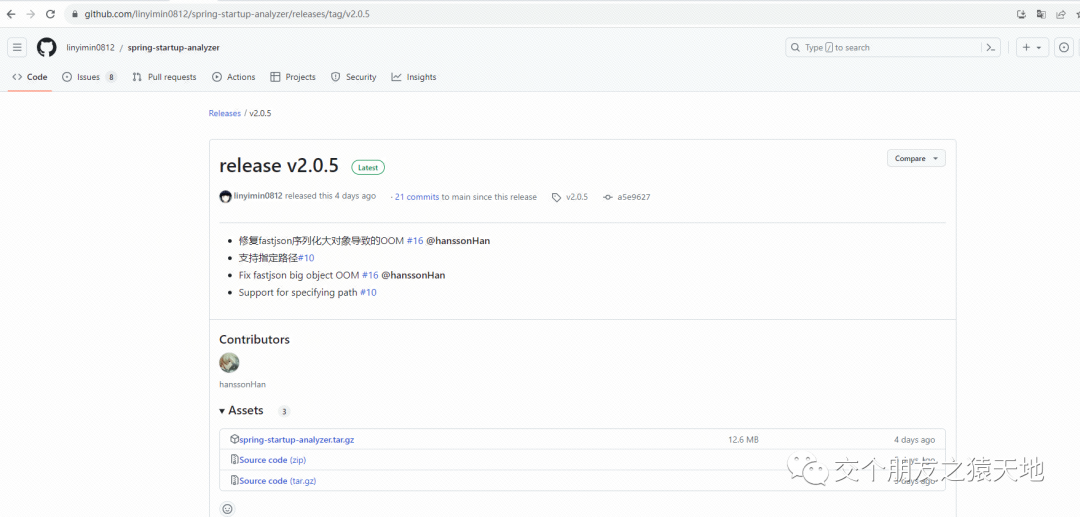The height and width of the screenshot is (517, 1080).
Task: Open #10 in Support for specifying path line
Action: click(368, 293)
